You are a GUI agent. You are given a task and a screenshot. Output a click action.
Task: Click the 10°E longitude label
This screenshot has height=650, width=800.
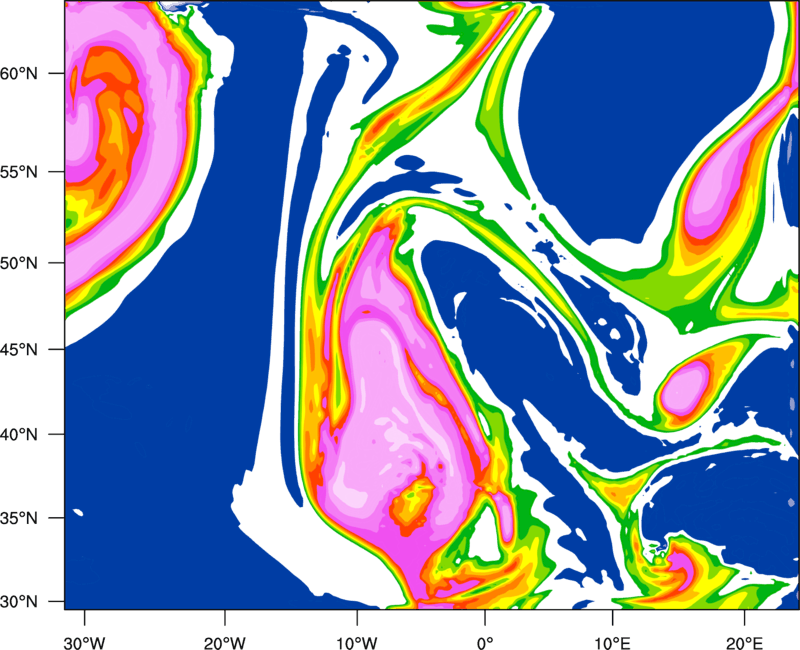tap(613, 643)
